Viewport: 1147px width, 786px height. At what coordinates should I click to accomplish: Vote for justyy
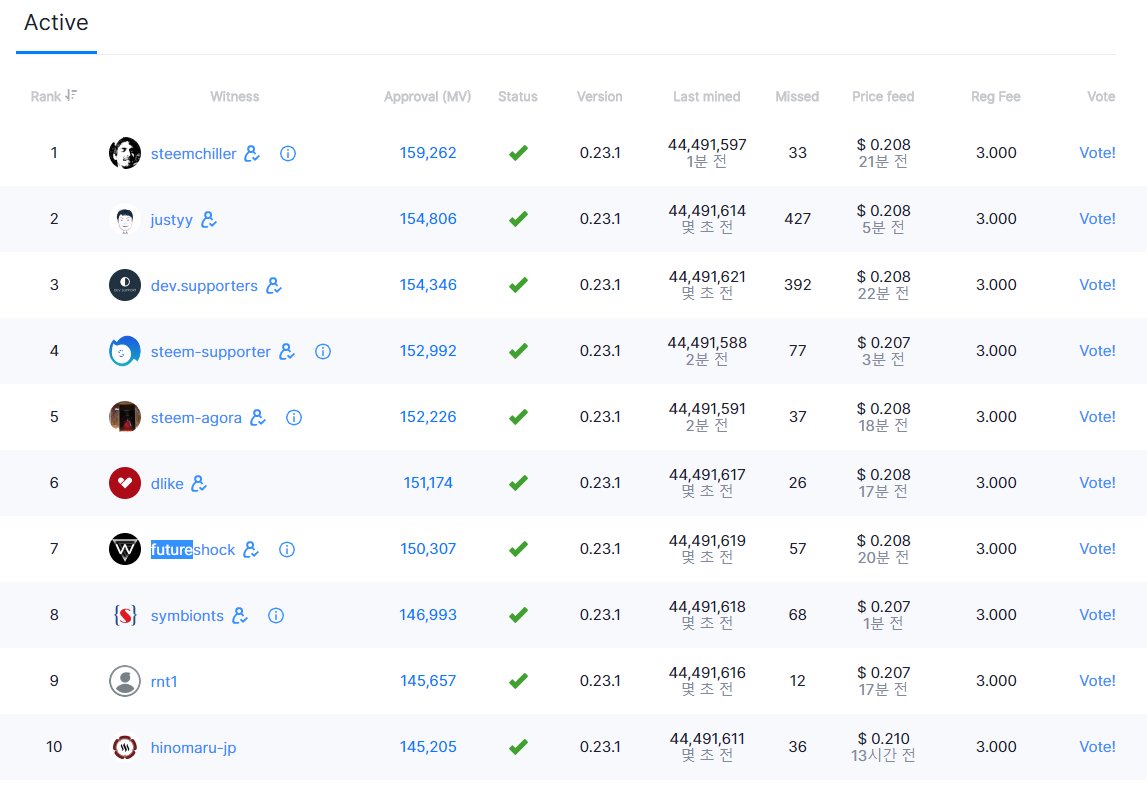coord(1097,219)
